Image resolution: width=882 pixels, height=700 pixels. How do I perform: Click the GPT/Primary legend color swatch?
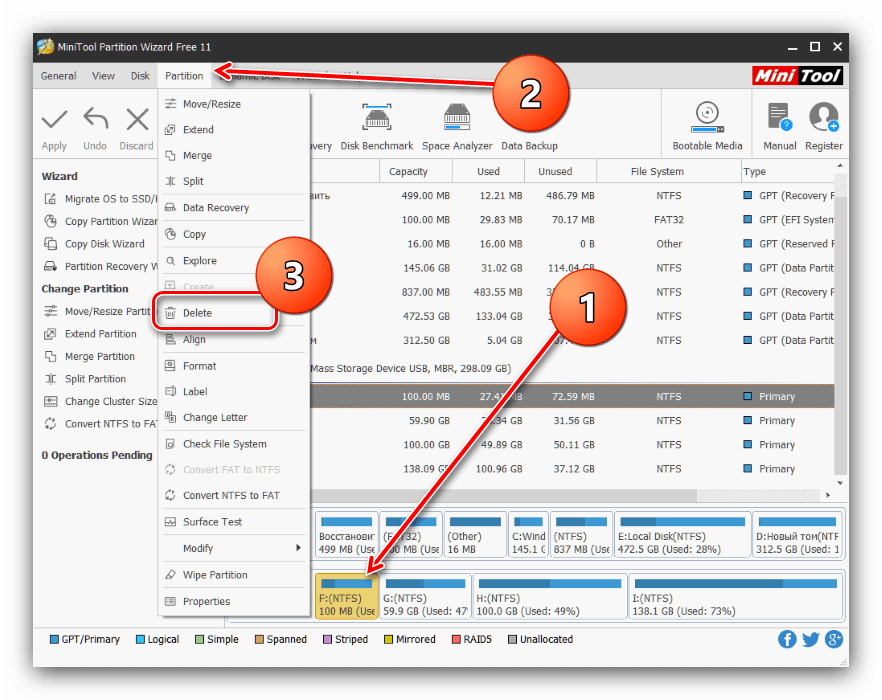(55, 639)
